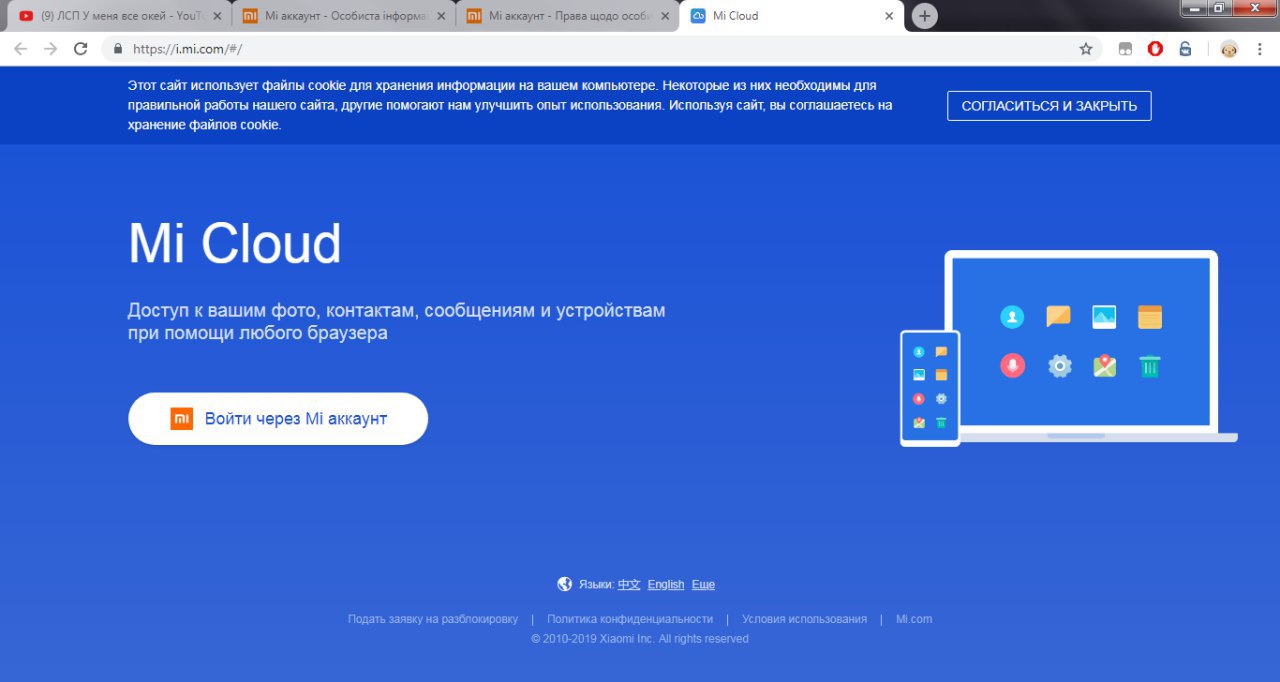Switch to Mi аккаунт Особиста інформація tab
The height and width of the screenshot is (682, 1280).
tap(342, 16)
